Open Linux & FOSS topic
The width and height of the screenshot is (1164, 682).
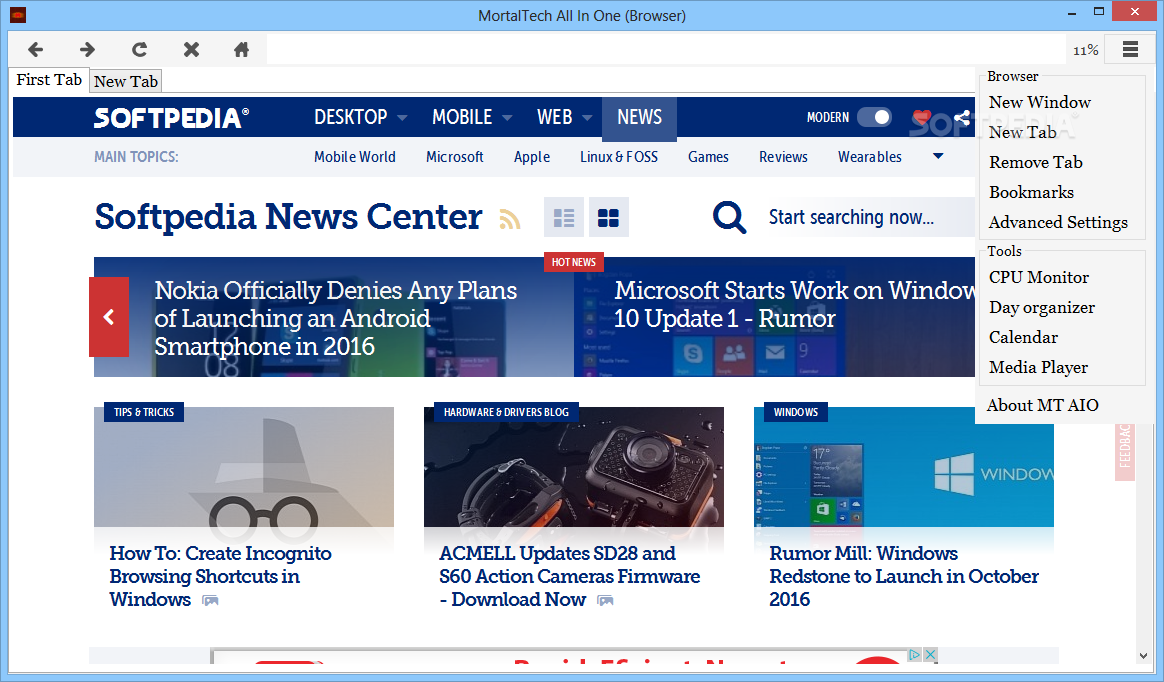coord(618,157)
